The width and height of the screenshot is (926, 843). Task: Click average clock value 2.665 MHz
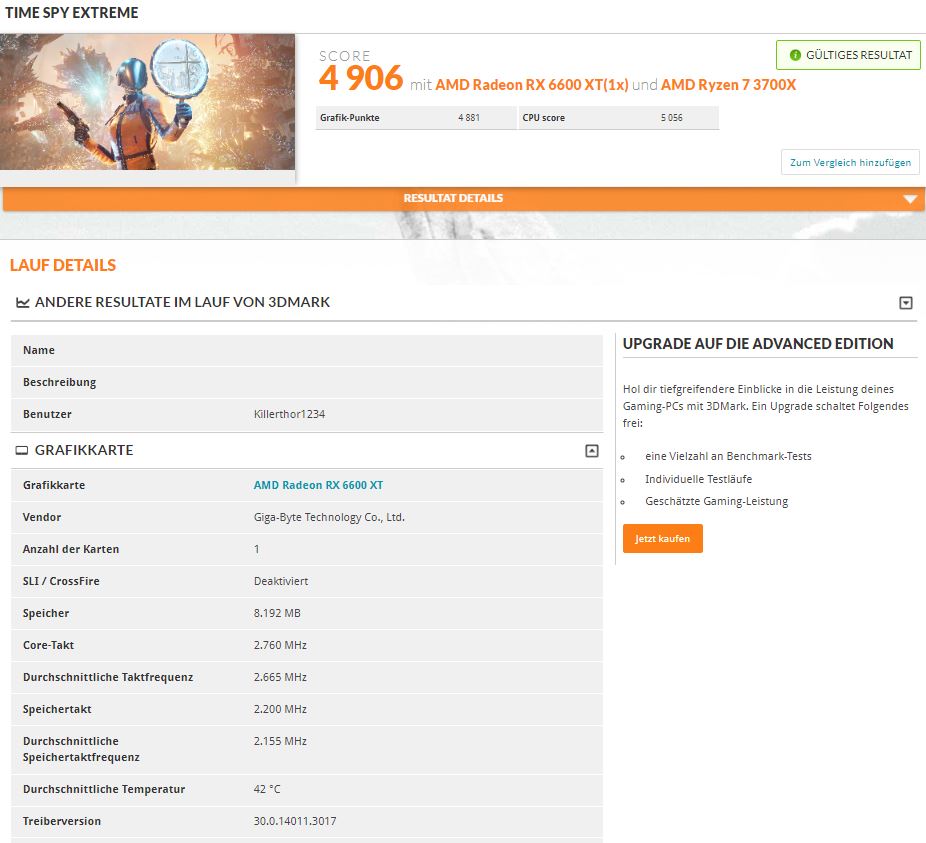(280, 677)
